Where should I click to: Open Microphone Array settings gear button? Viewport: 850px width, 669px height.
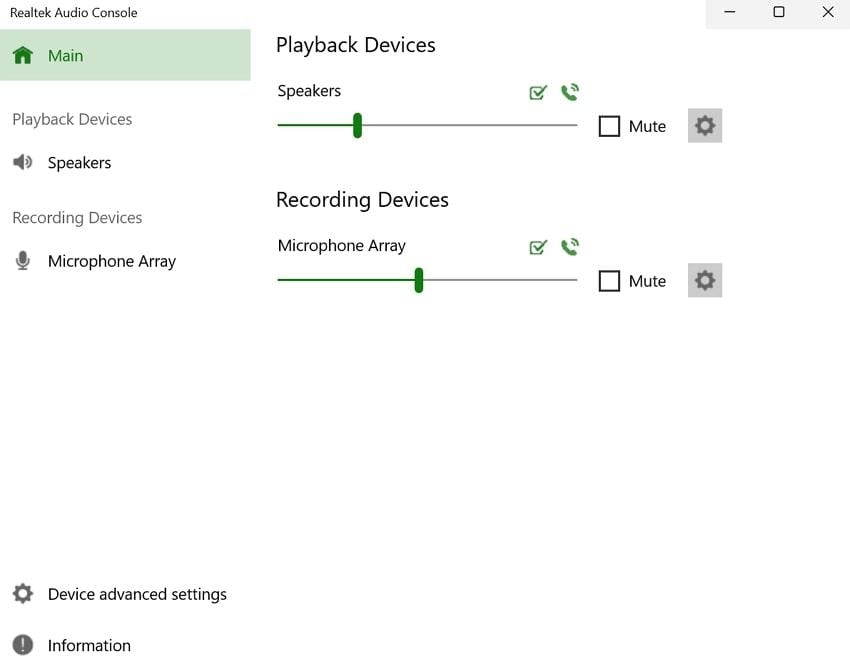coord(705,280)
